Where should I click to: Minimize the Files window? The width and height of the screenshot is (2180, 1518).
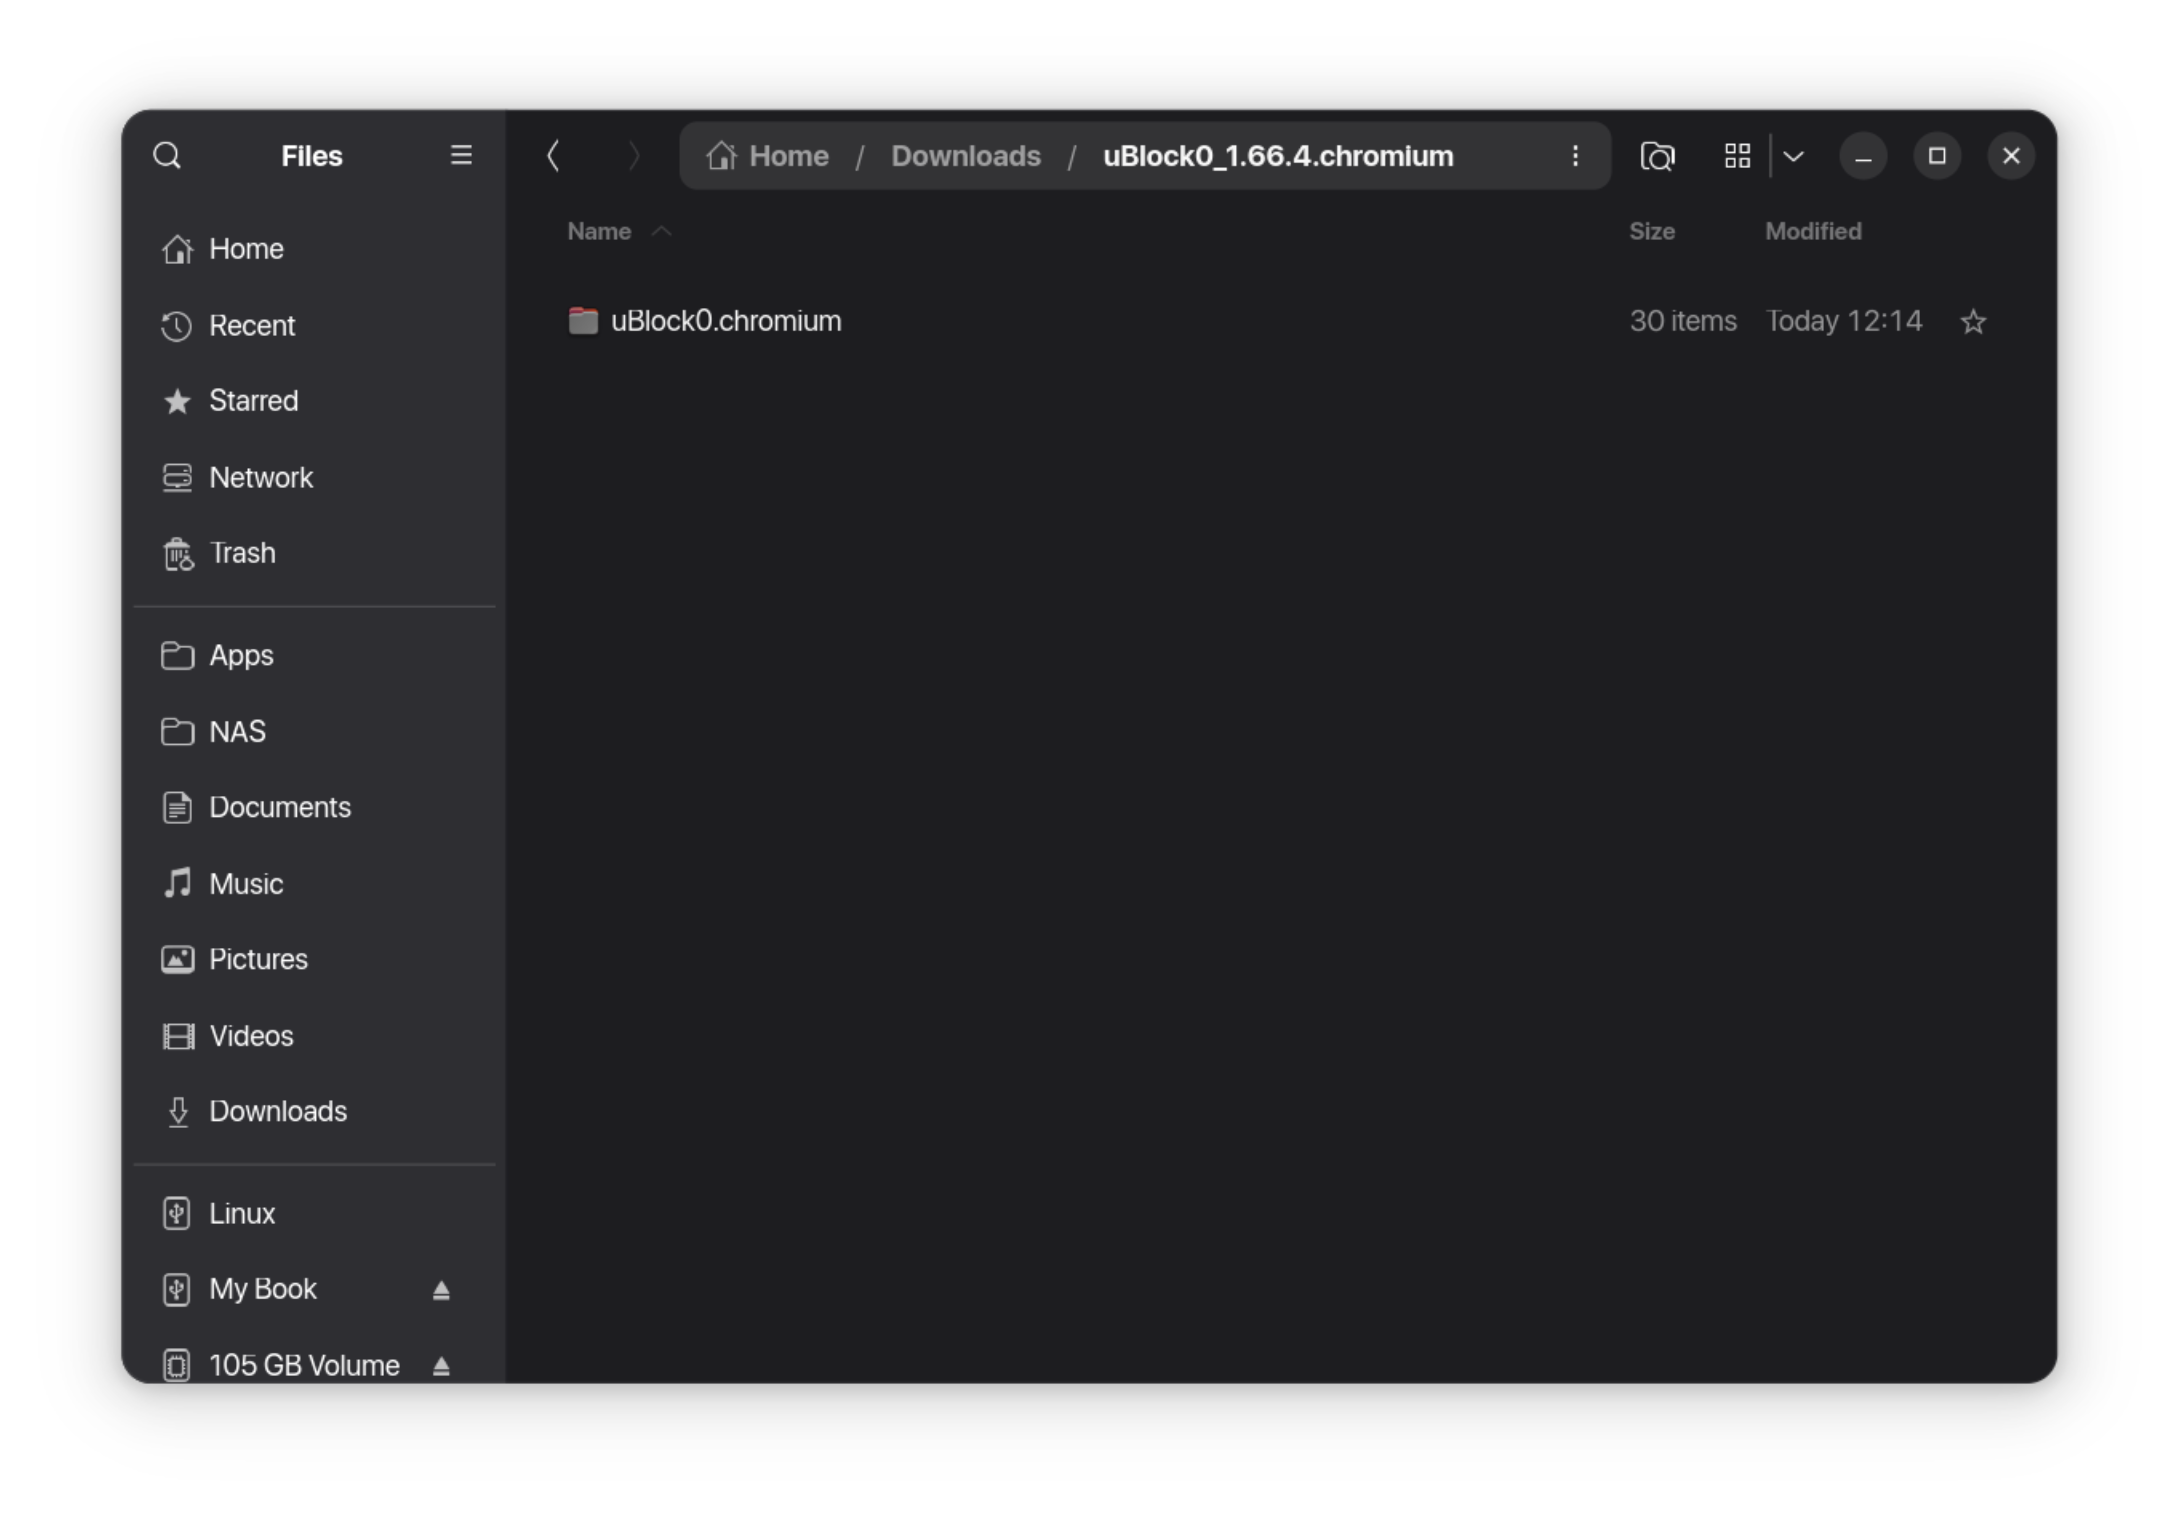[1863, 156]
